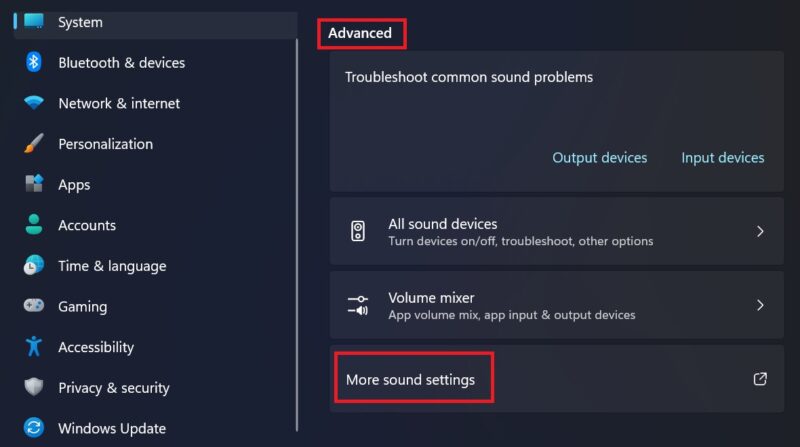Screen dimensions: 800x447
Task: Click the sidebar vertical scrollbar
Action: (296, 236)
